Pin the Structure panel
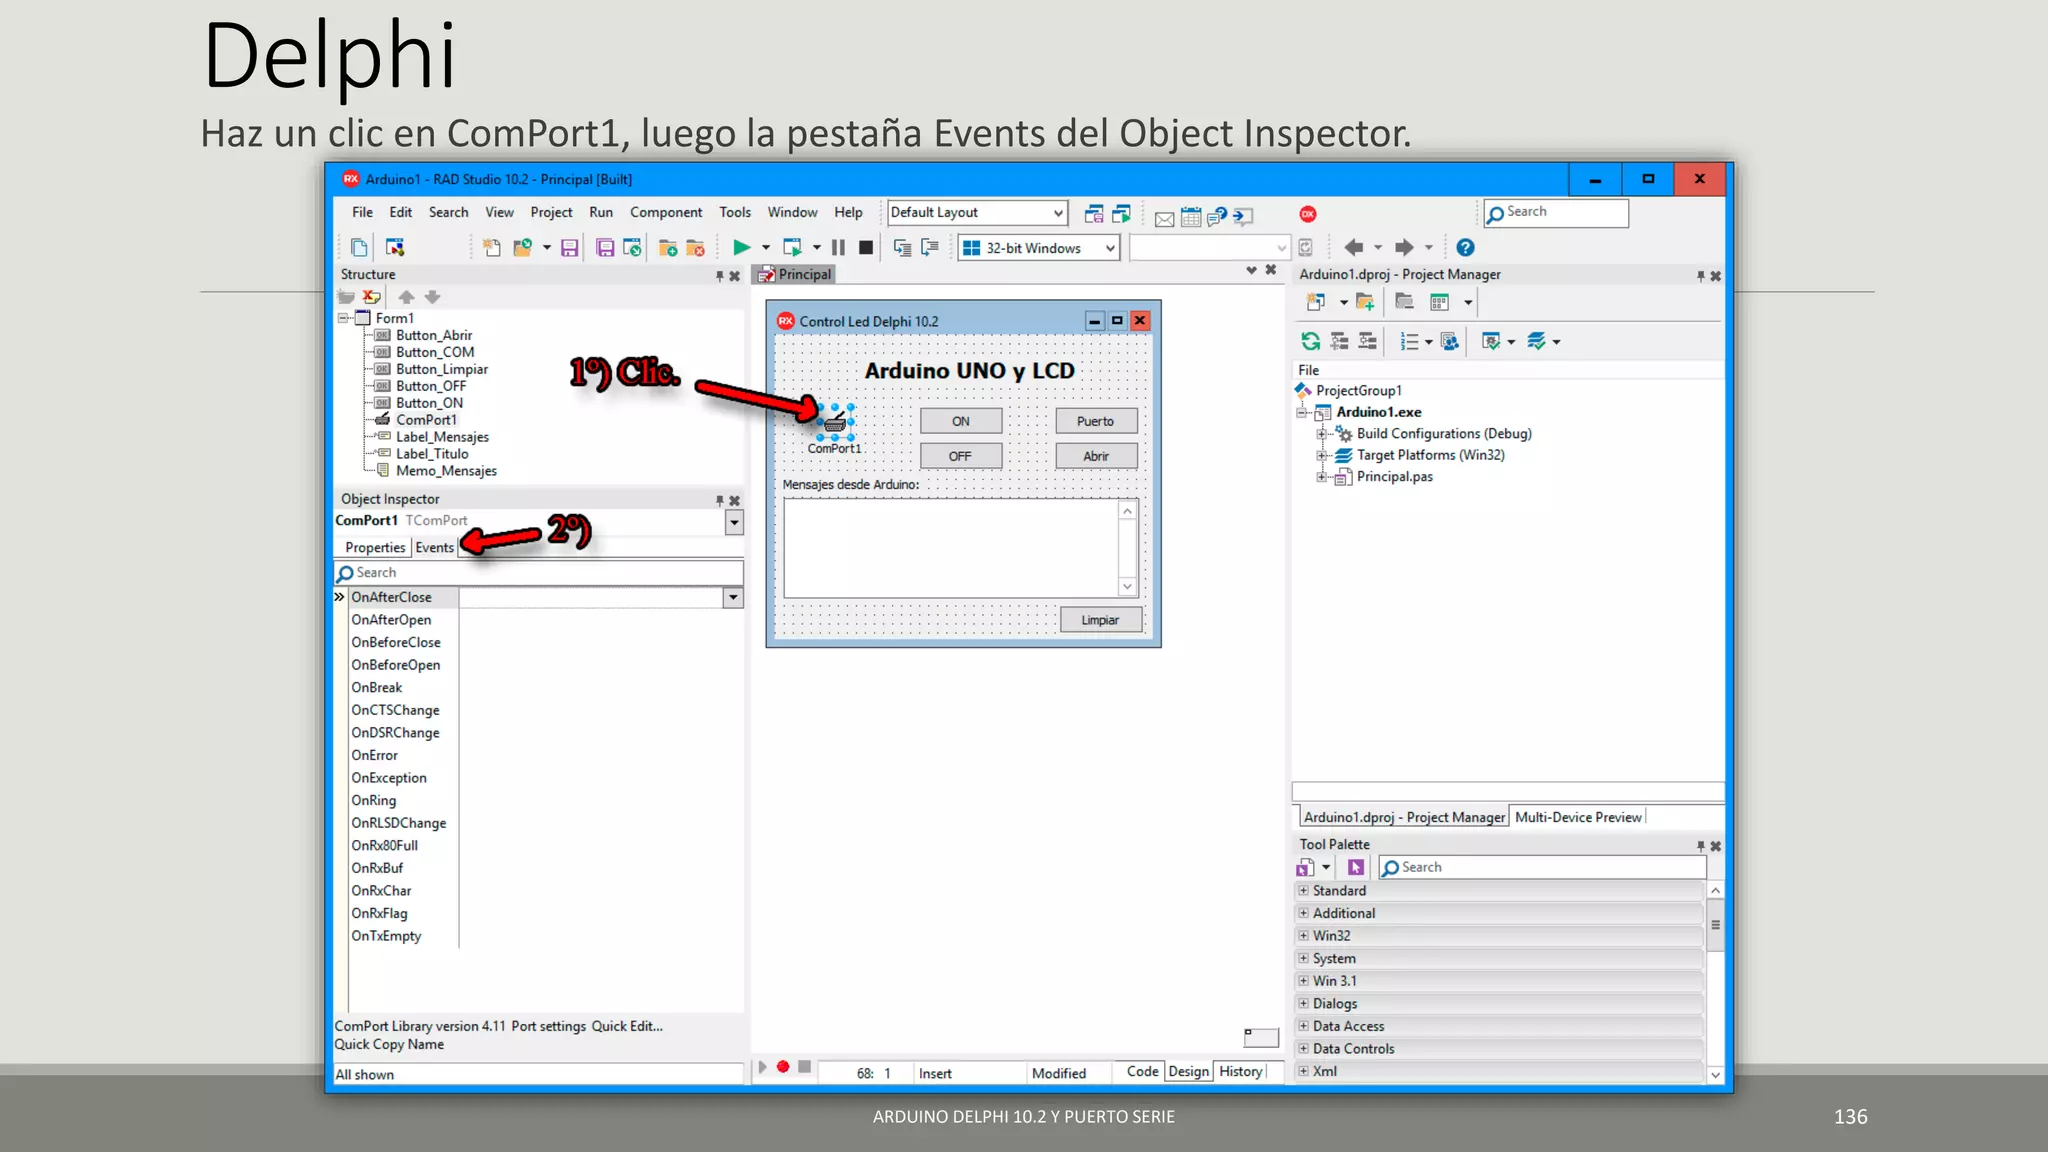 point(719,276)
